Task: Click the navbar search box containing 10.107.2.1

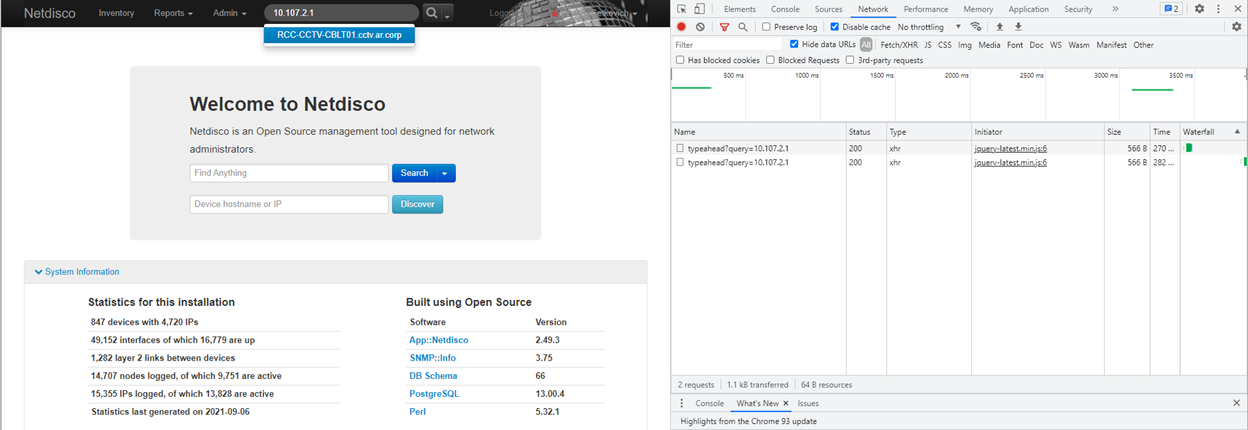Action: tap(342, 13)
